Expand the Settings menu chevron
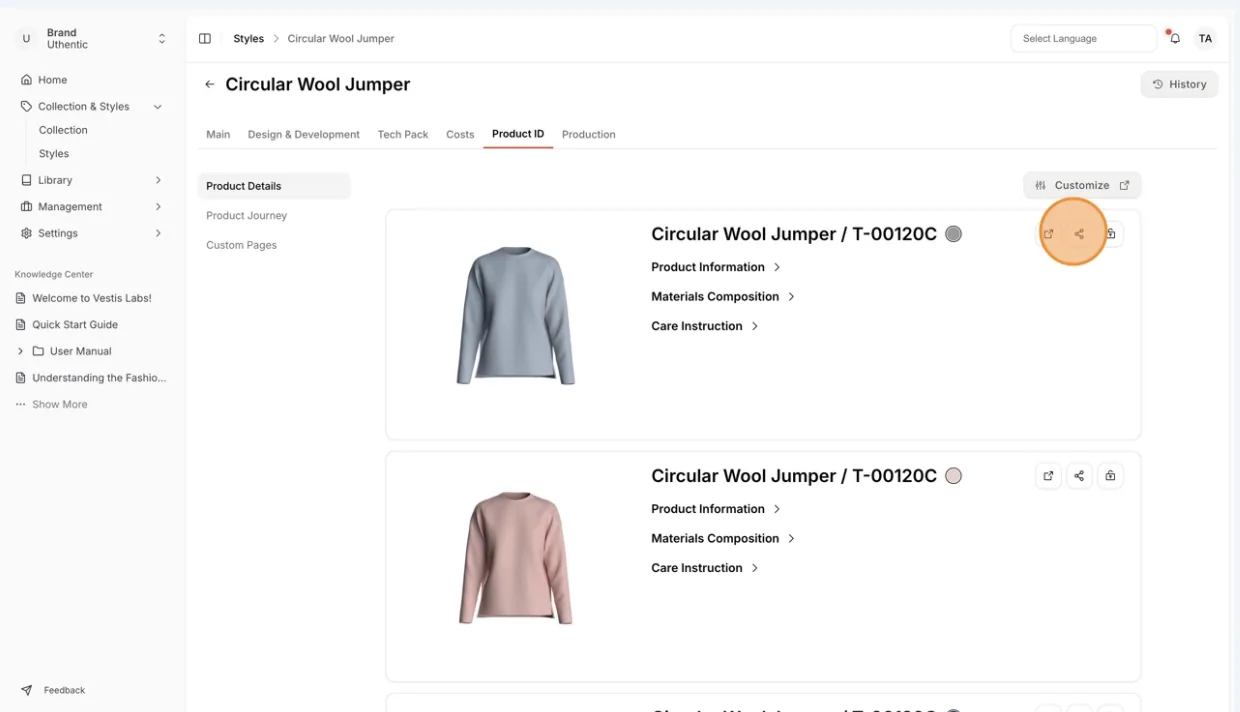 pyautogui.click(x=158, y=233)
